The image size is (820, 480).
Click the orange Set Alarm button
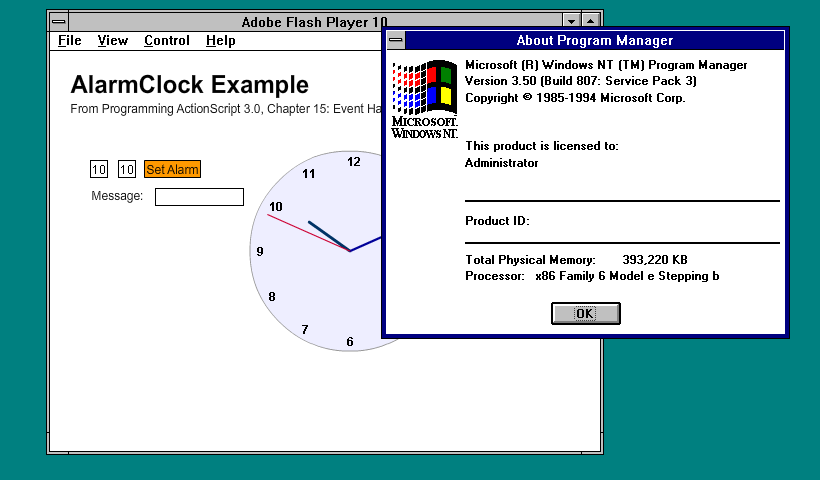[172, 169]
